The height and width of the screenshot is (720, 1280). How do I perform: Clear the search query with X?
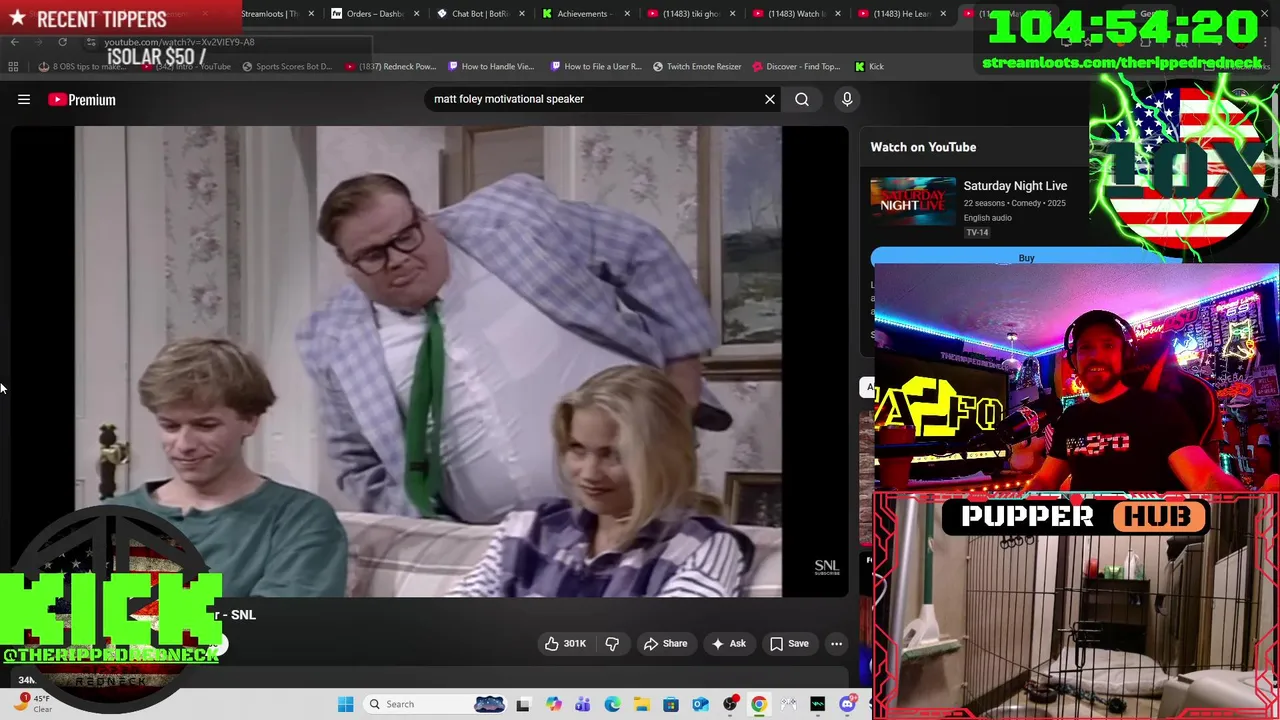tap(770, 99)
